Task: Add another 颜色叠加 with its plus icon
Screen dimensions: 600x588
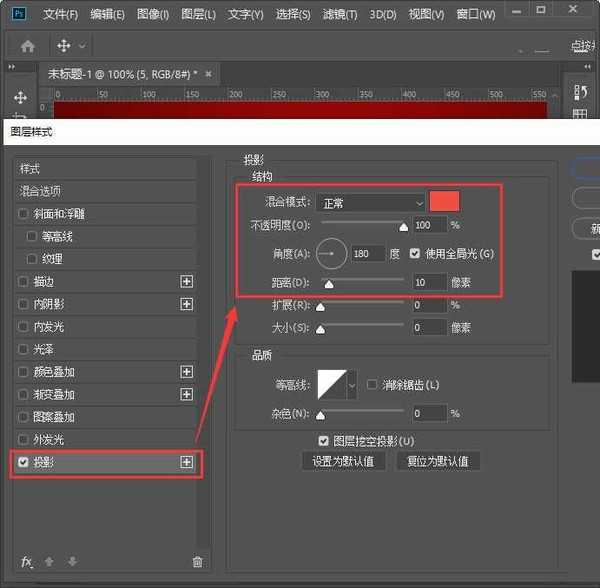Action: (186, 372)
